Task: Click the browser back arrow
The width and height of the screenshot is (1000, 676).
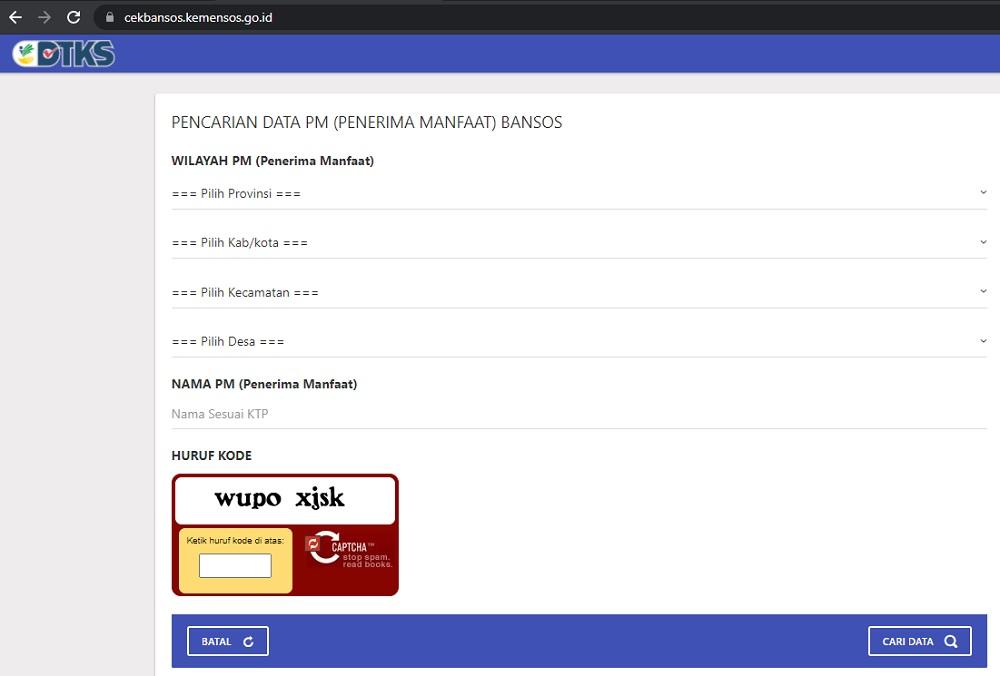Action: [x=15, y=17]
